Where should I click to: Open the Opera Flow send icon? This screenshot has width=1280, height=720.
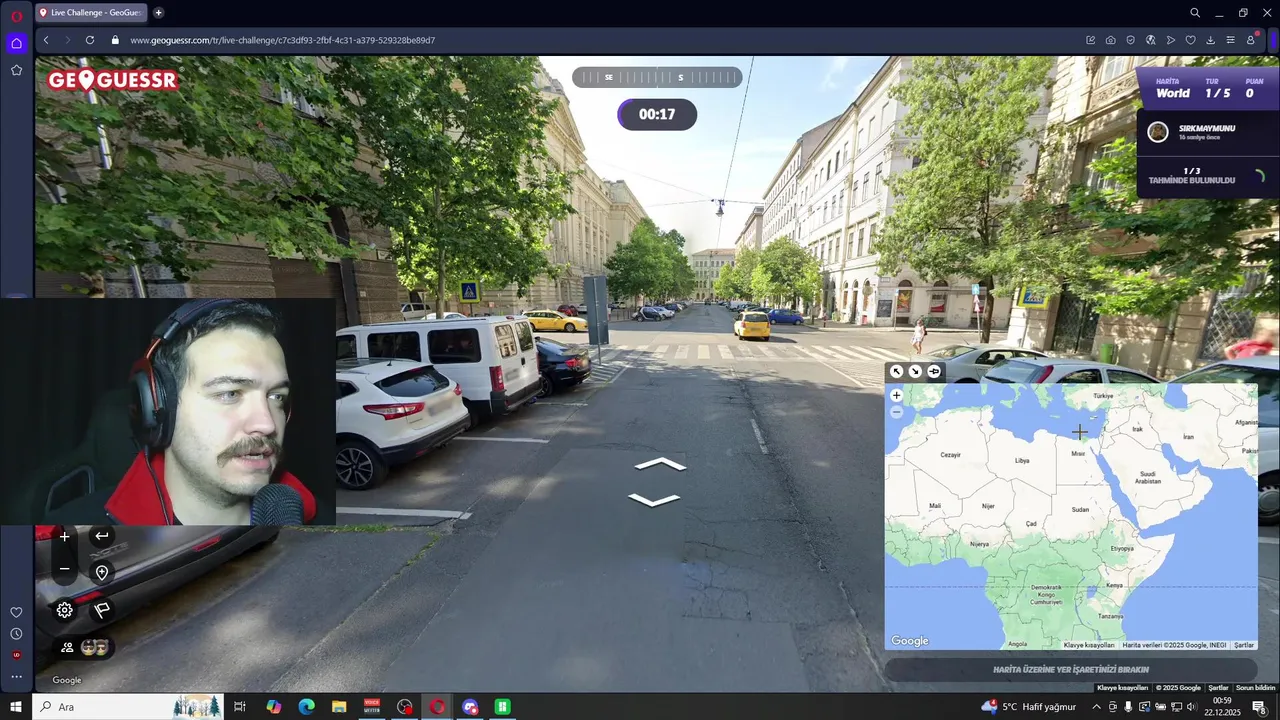(1170, 40)
